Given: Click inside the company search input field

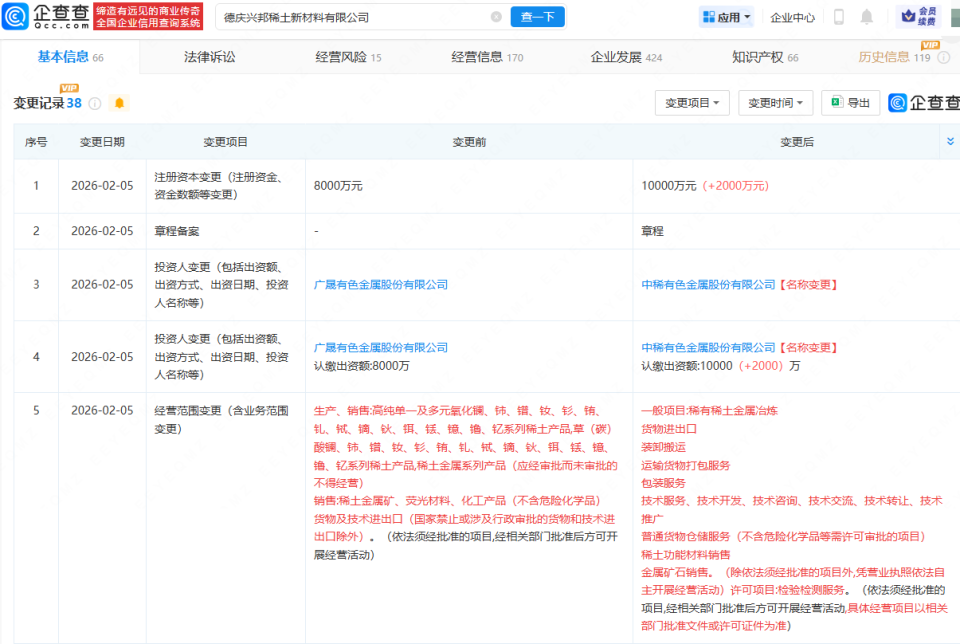Looking at the screenshot, I should point(350,16).
